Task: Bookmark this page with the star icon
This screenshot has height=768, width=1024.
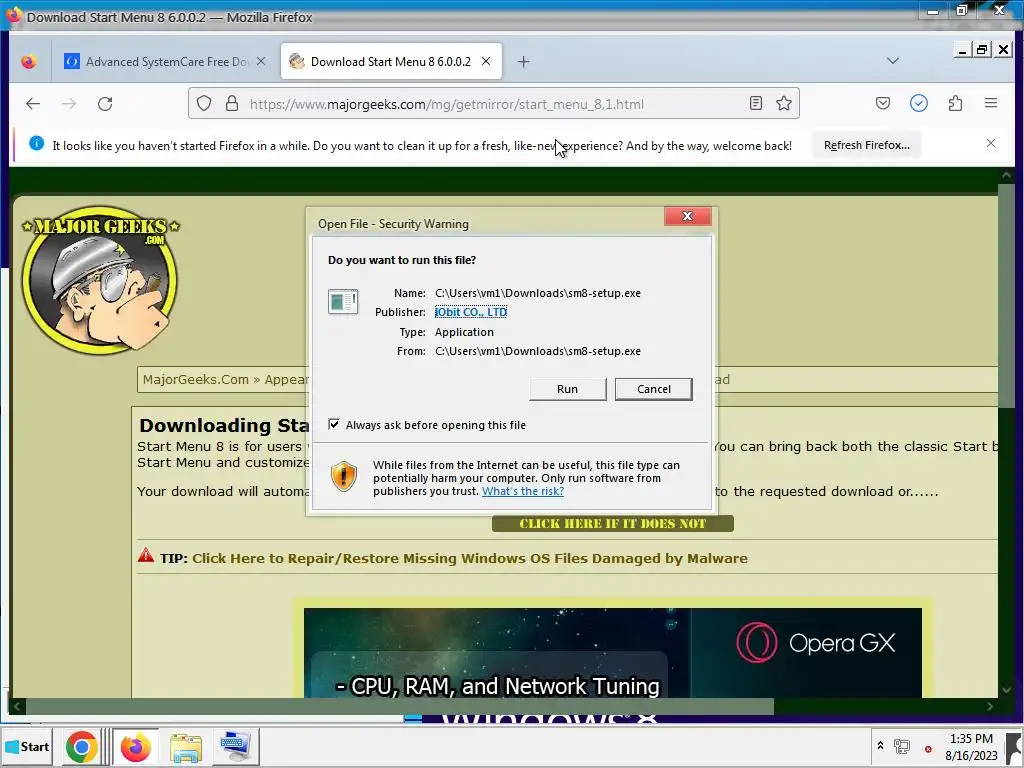Action: pos(784,103)
